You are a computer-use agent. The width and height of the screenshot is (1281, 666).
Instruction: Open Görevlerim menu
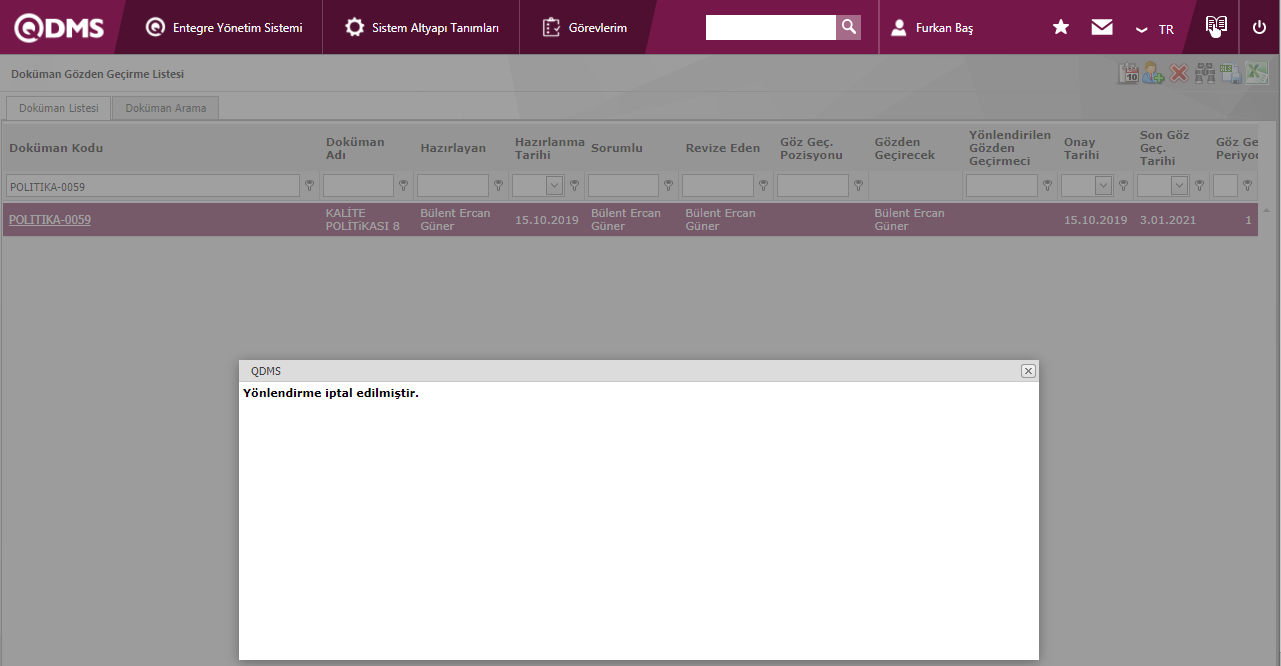[585, 28]
